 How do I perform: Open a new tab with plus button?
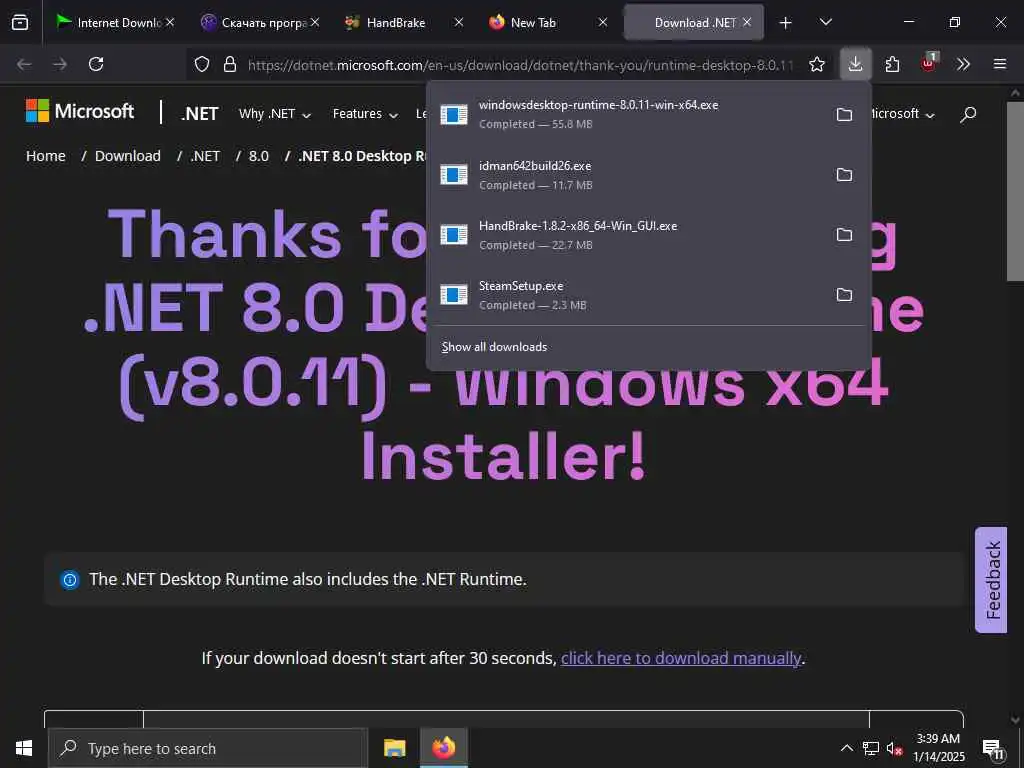785,23
